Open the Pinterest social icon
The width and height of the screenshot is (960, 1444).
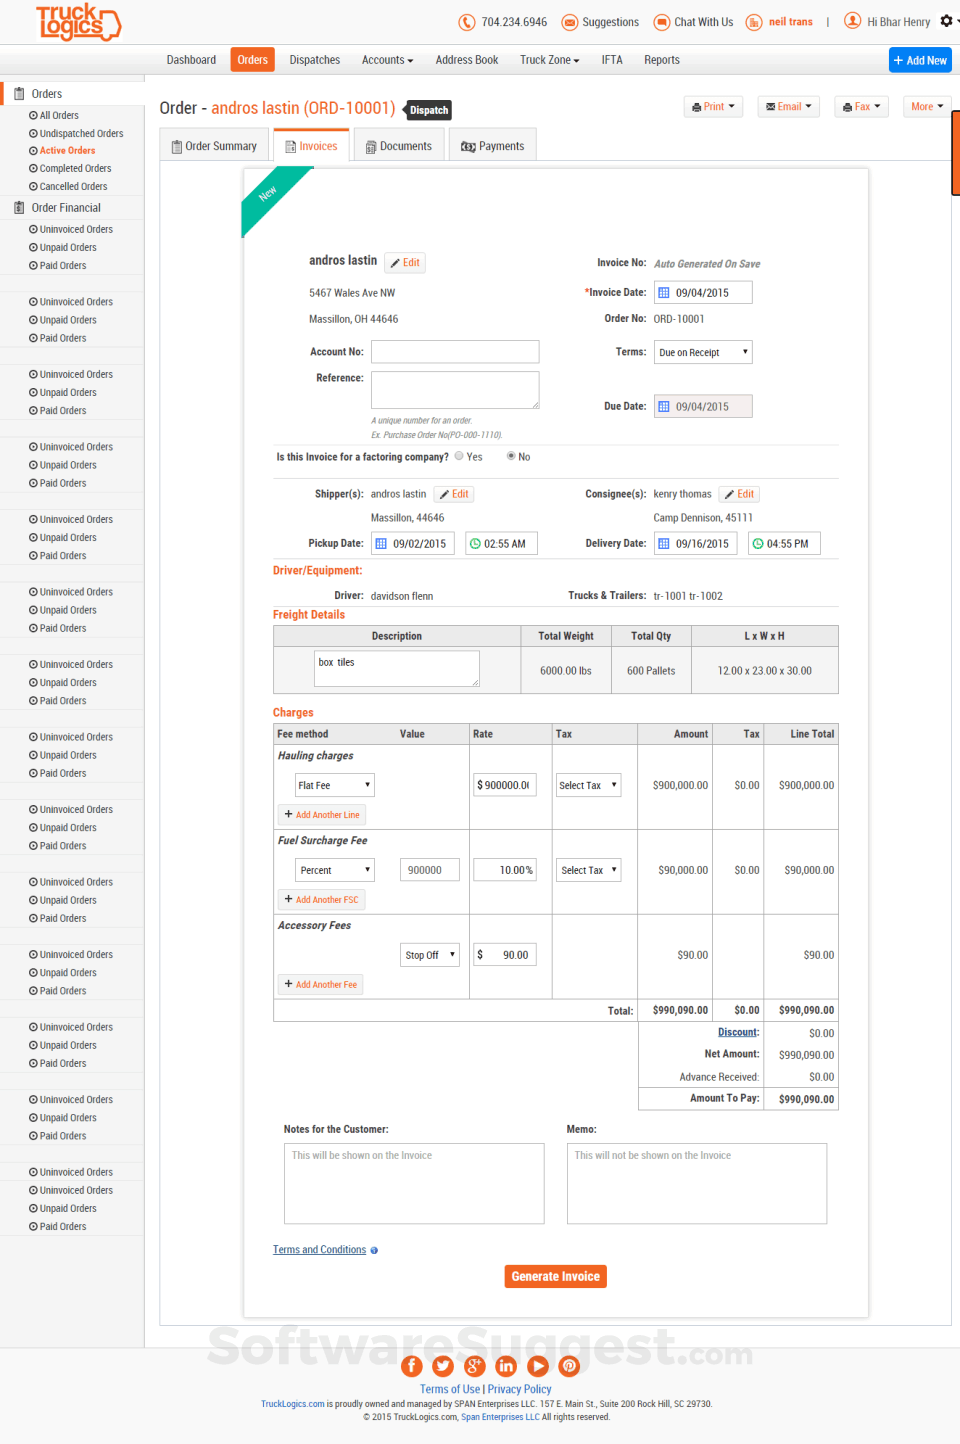(x=570, y=1366)
